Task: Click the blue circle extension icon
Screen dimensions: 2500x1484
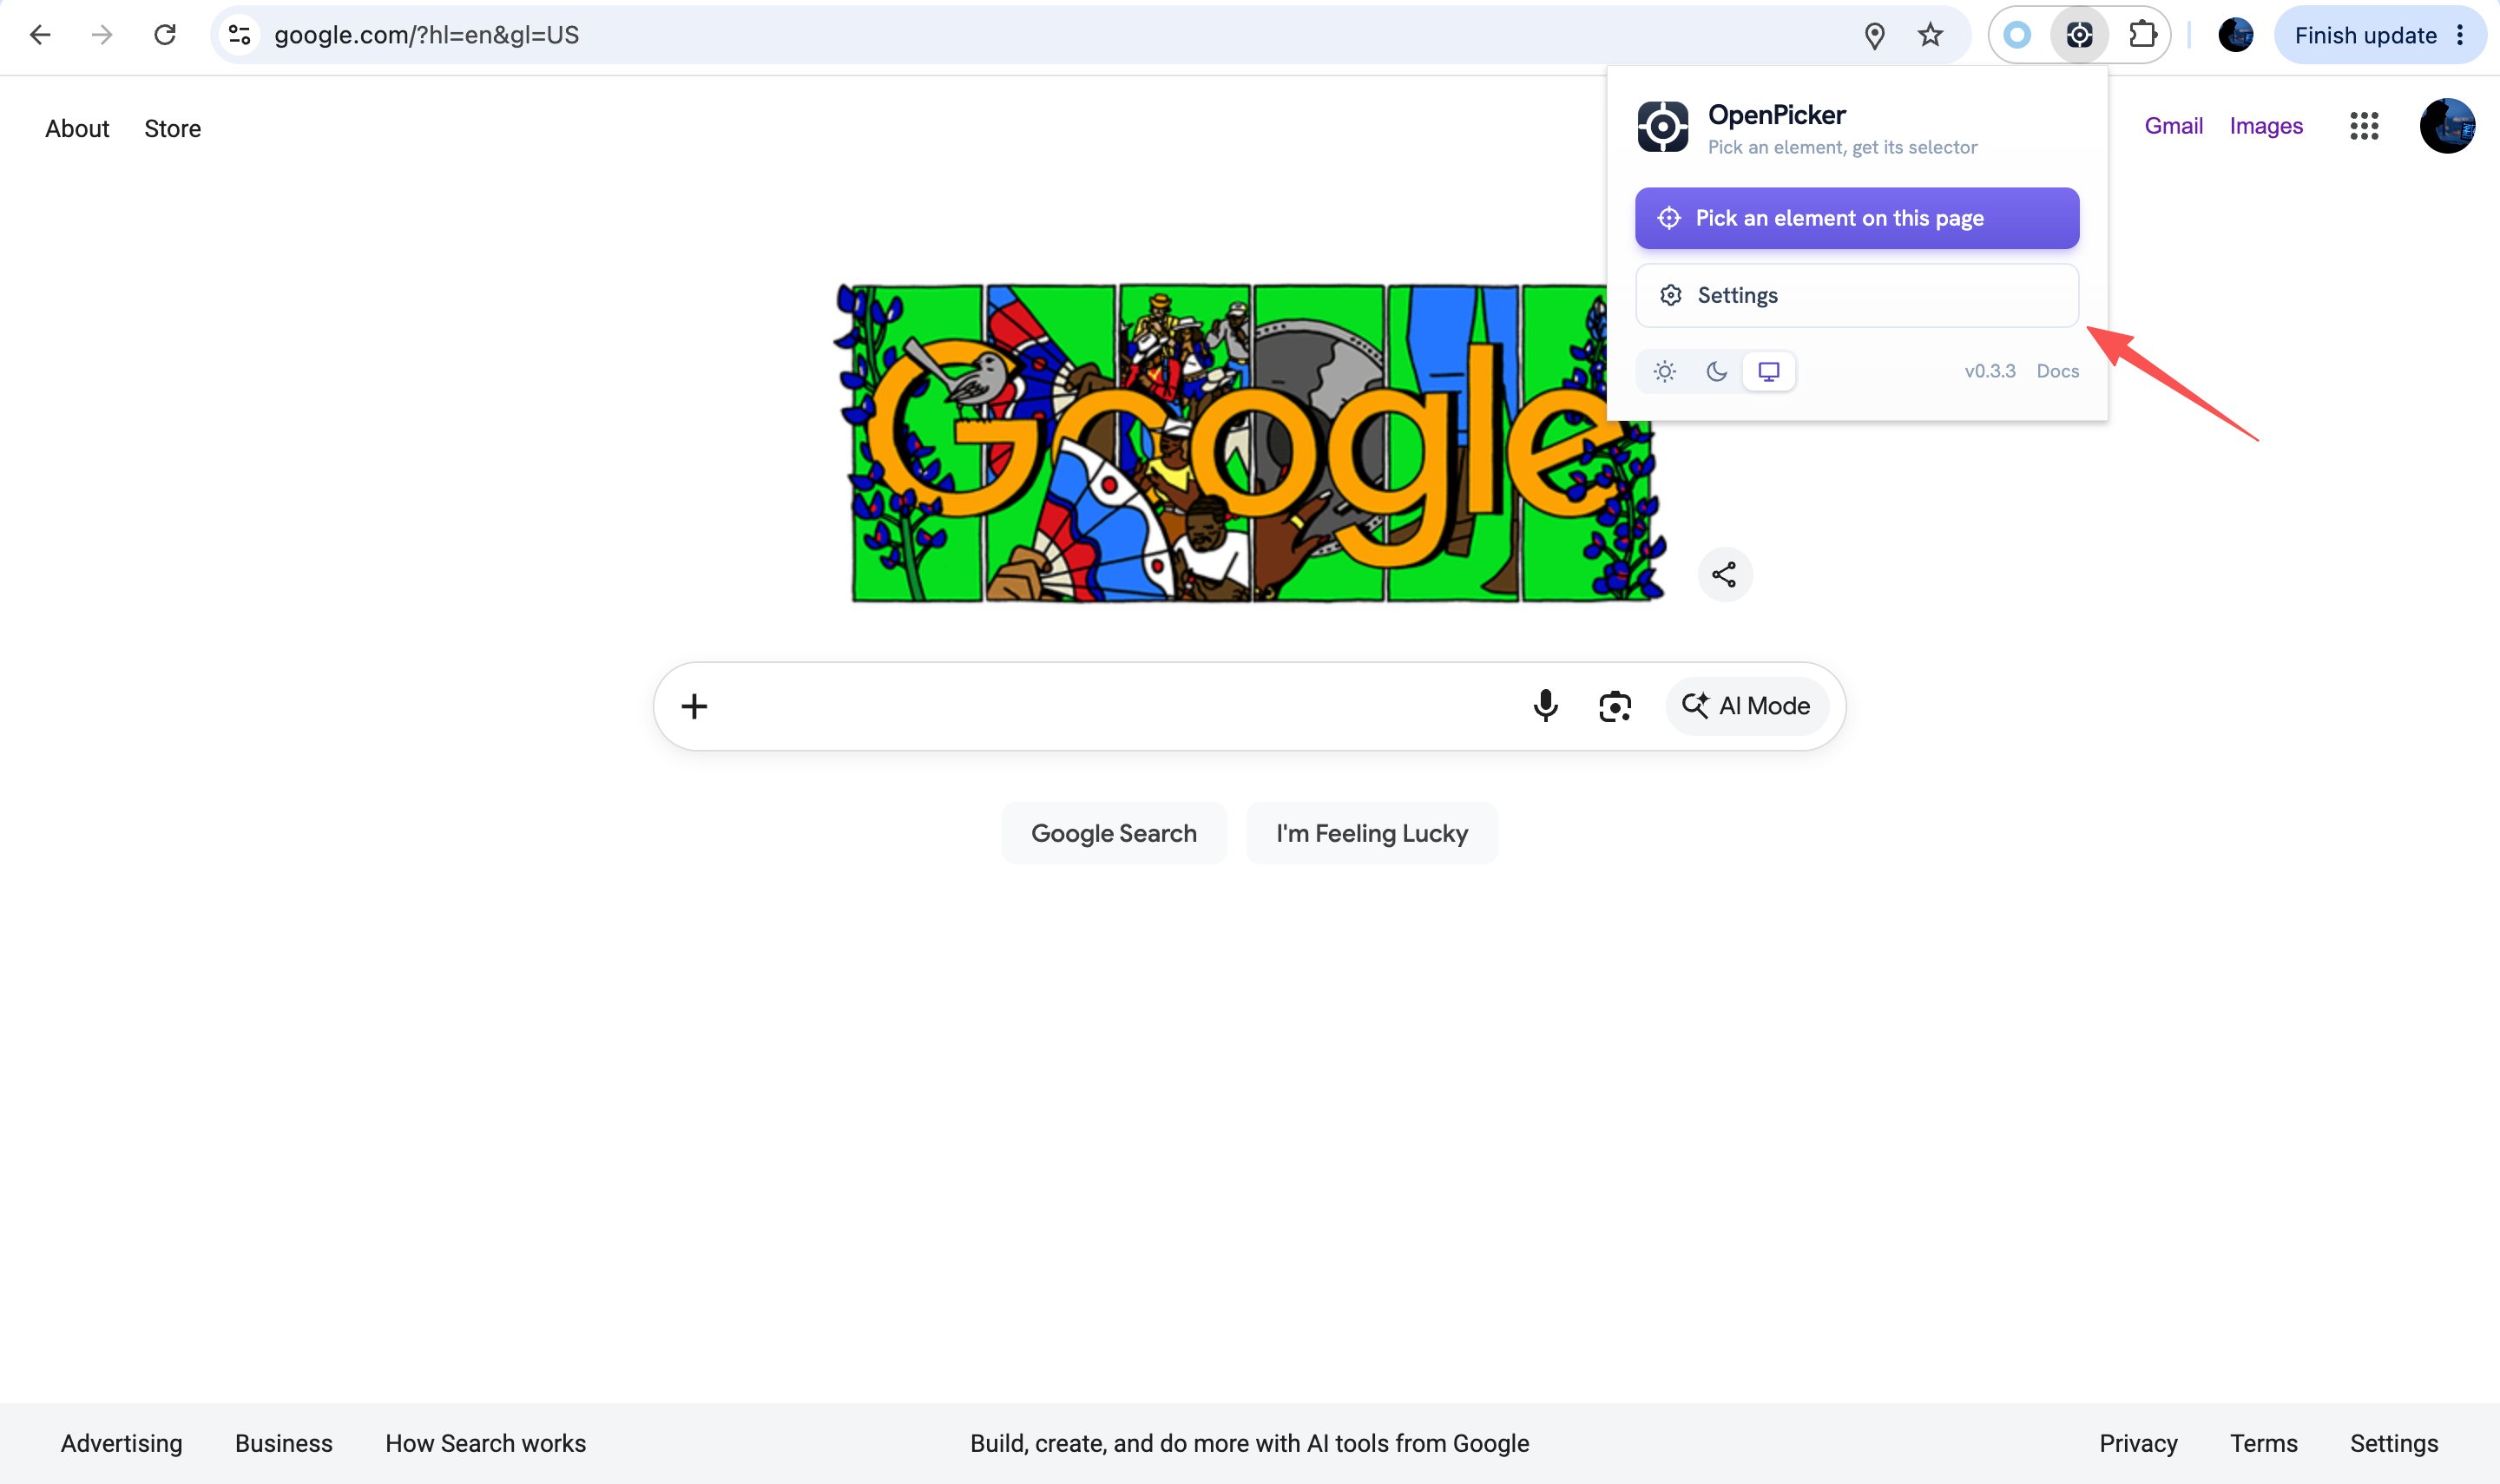Action: [x=2017, y=35]
